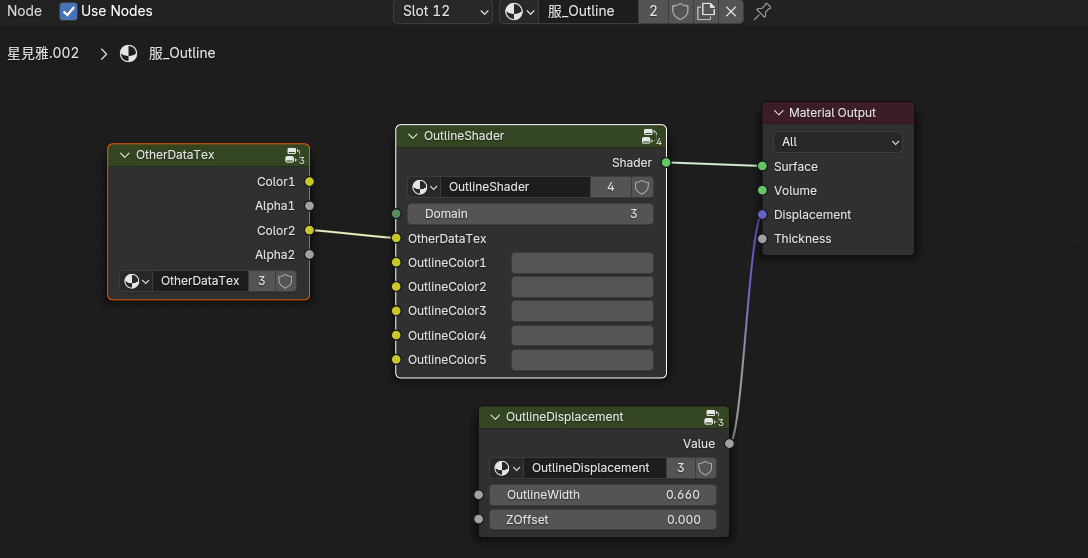Click the node group icon on OutlineShader header

(651, 136)
